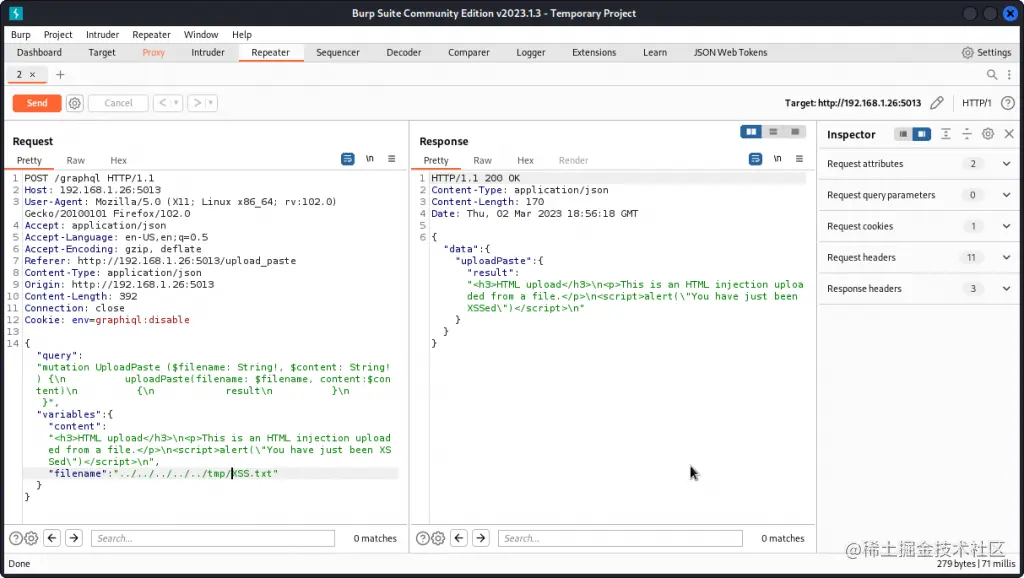
Task: Select top-bottom layout view
Action: pyautogui.click(x=773, y=132)
